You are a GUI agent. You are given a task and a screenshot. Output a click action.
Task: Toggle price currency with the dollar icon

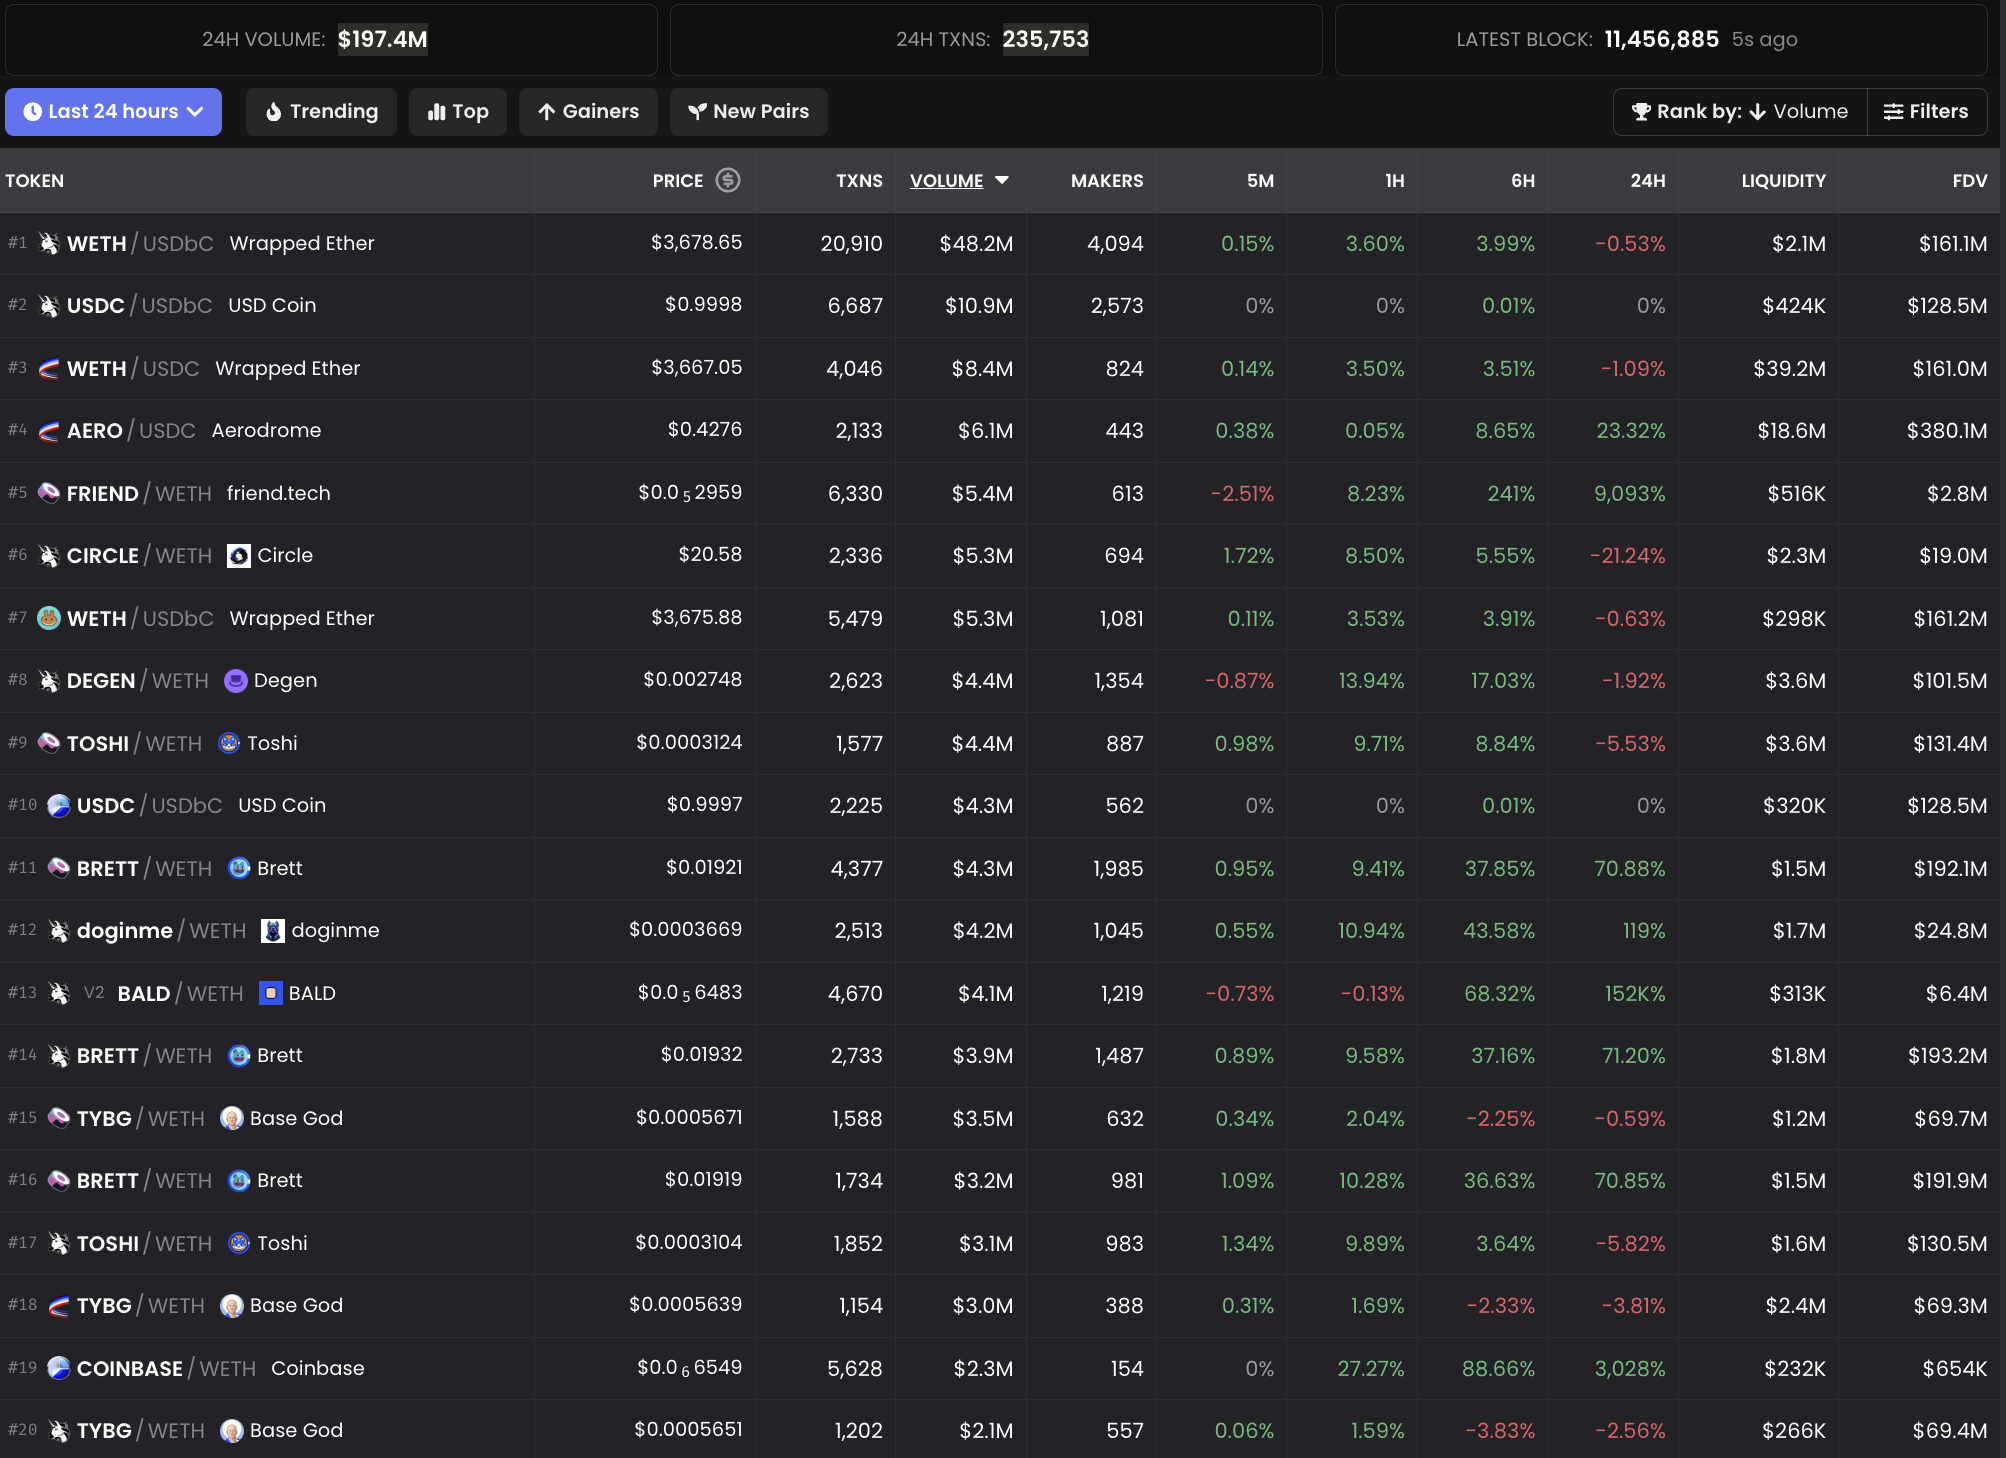(x=728, y=180)
